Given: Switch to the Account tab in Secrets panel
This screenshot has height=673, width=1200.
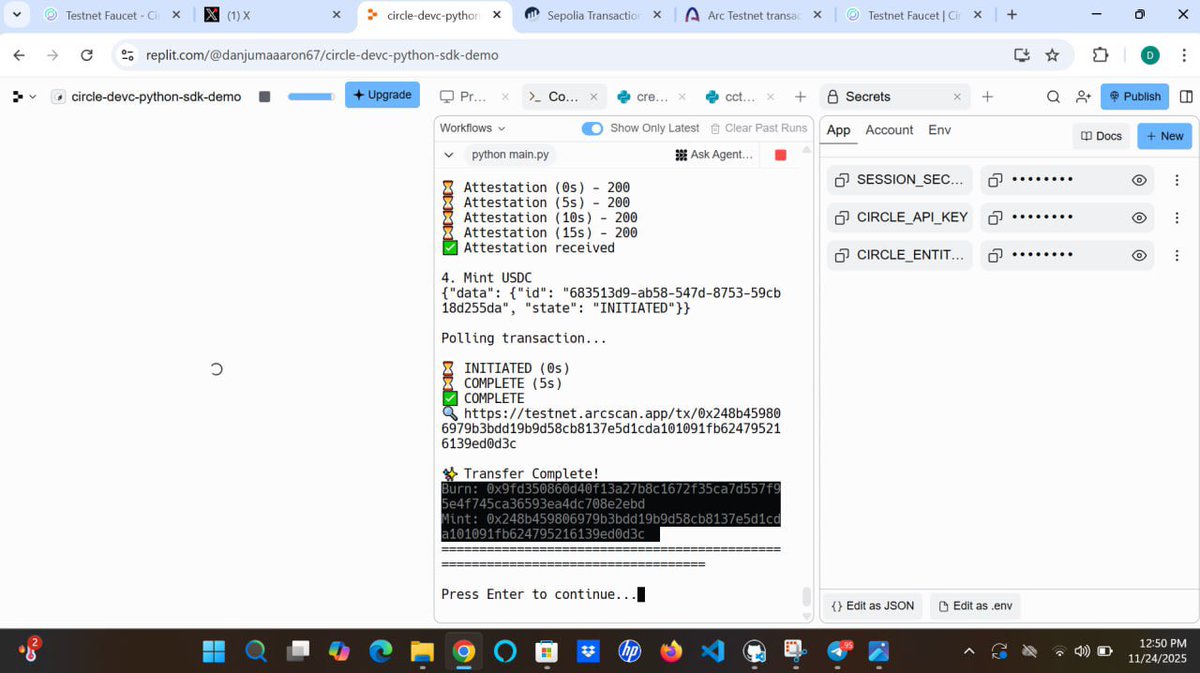Looking at the screenshot, I should tap(889, 130).
